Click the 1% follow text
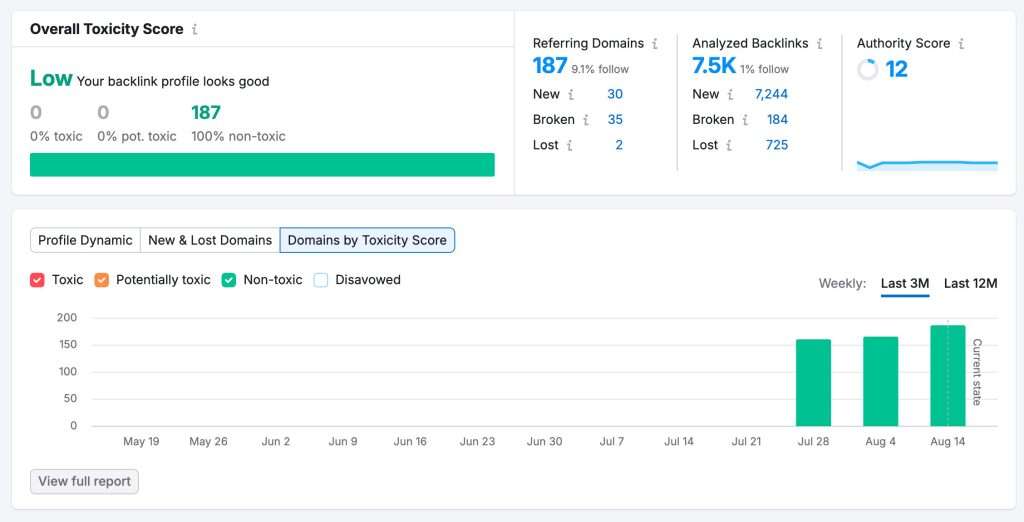This screenshot has height=522, width=1024. [x=764, y=69]
